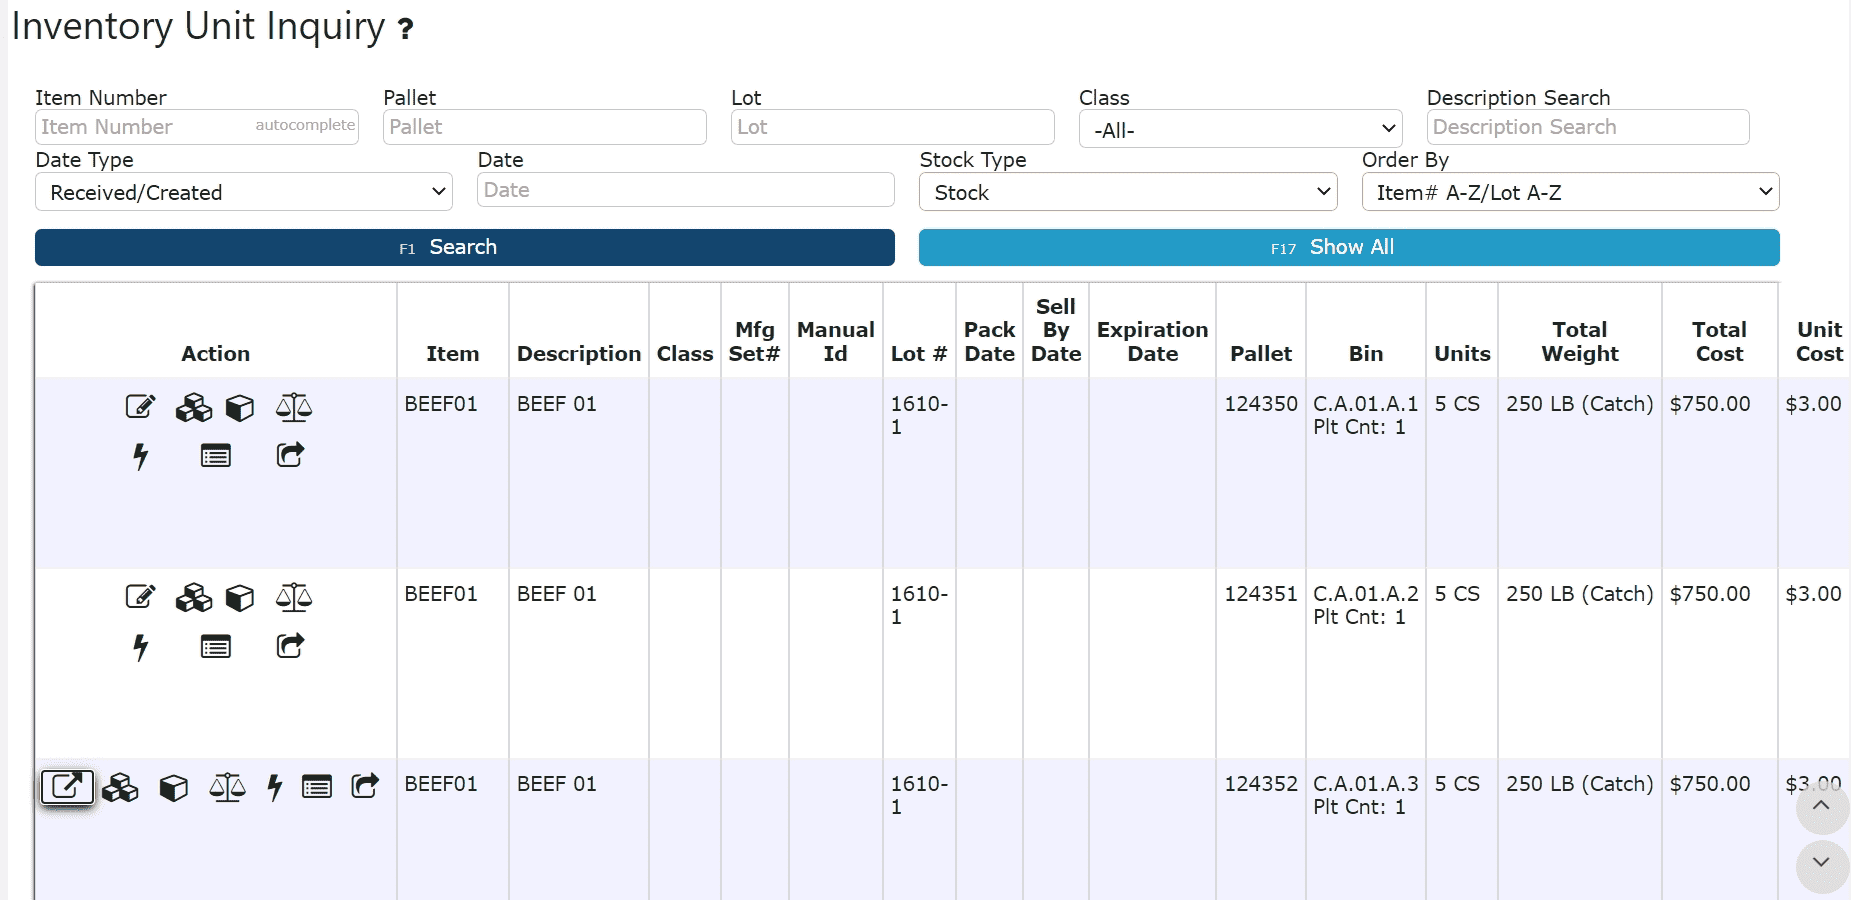The width and height of the screenshot is (1851, 900).
Task: Click edit icon for pallet 124350 row
Action: (x=140, y=406)
